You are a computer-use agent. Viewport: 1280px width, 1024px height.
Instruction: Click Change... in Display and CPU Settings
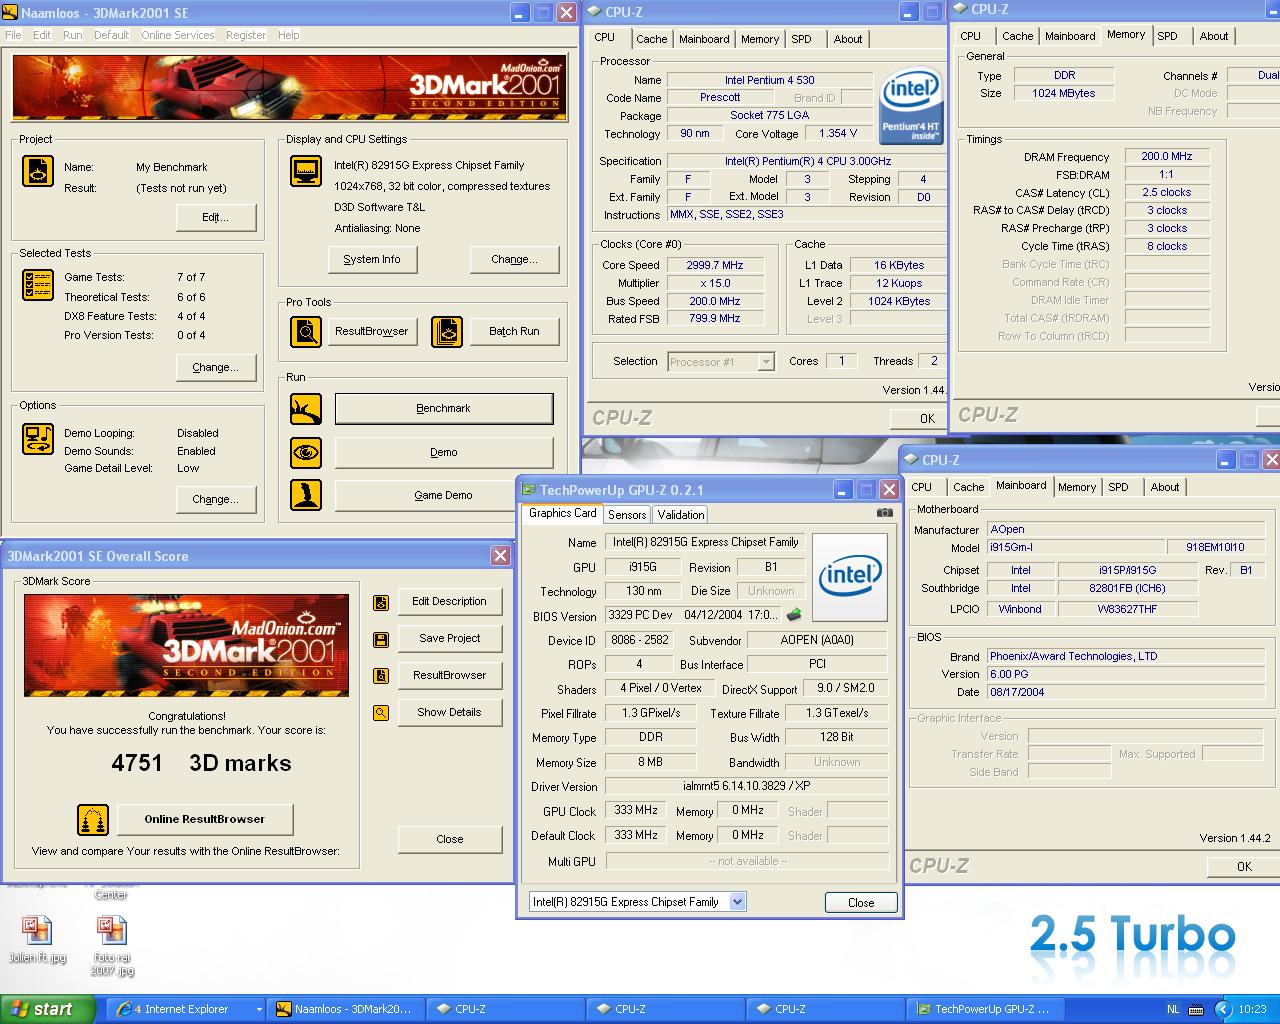(x=514, y=259)
